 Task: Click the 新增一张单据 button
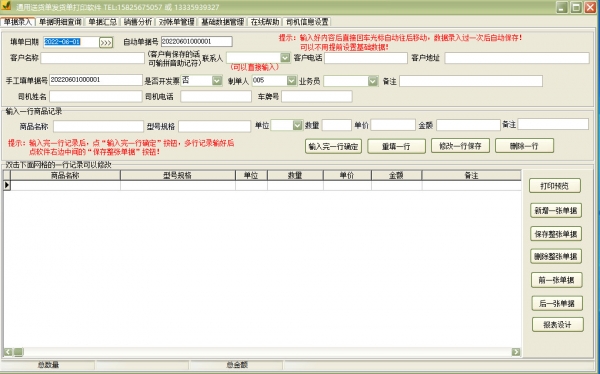[x=556, y=211]
